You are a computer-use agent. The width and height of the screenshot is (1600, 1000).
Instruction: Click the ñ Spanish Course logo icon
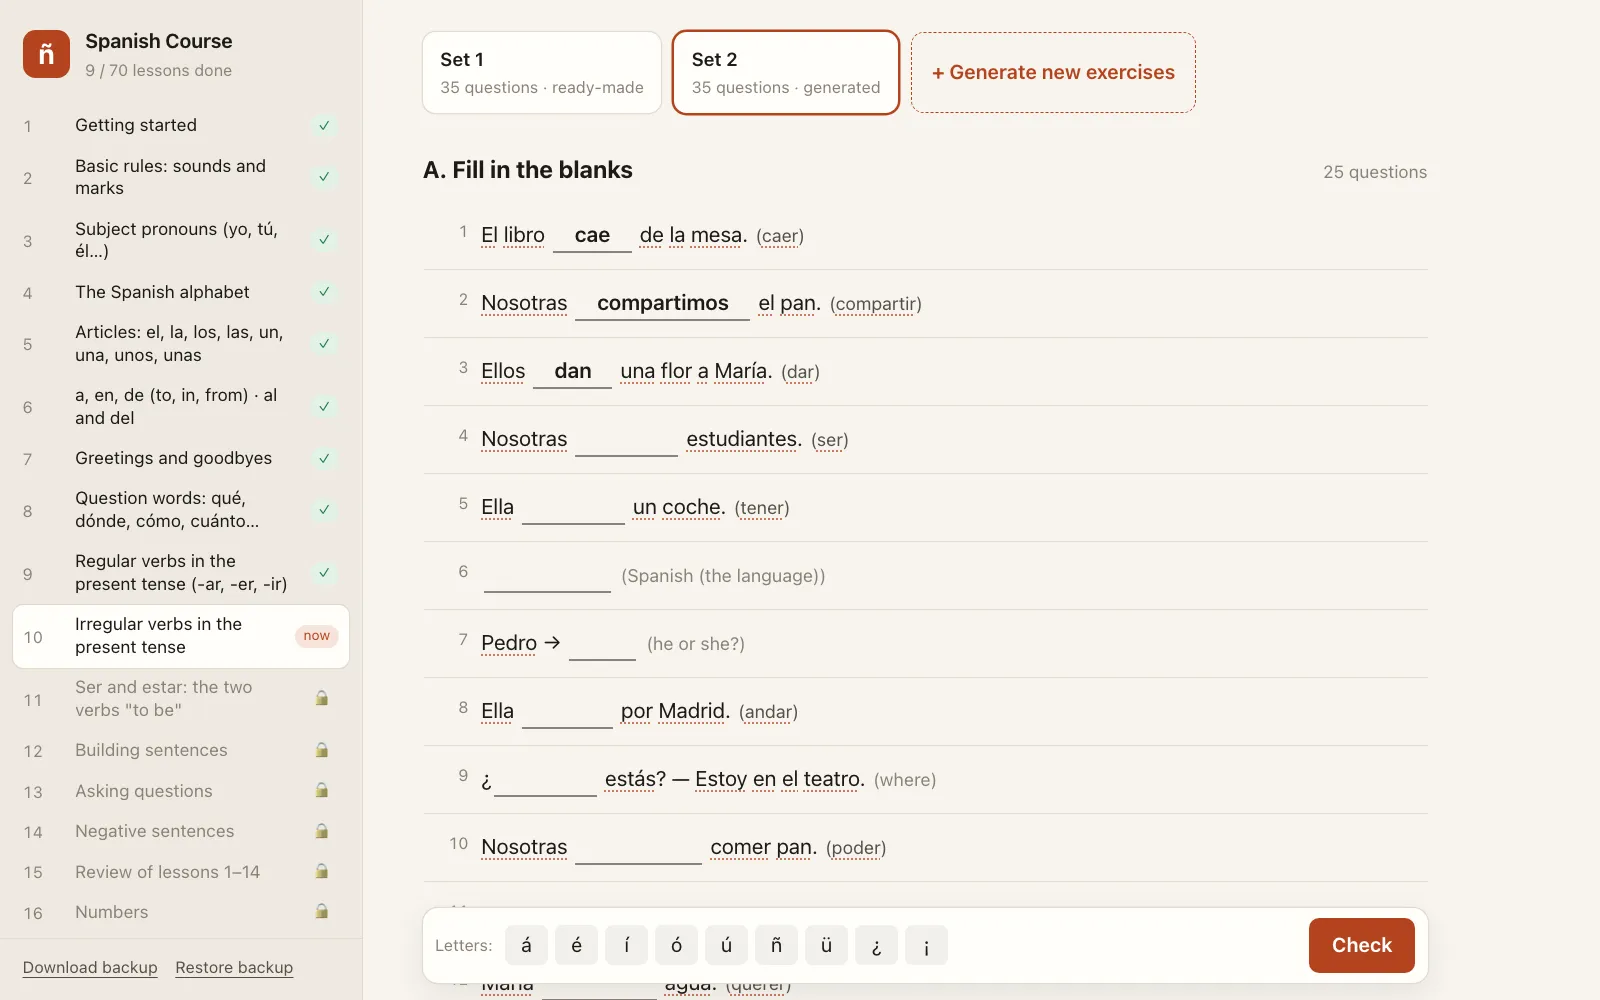[x=46, y=54]
